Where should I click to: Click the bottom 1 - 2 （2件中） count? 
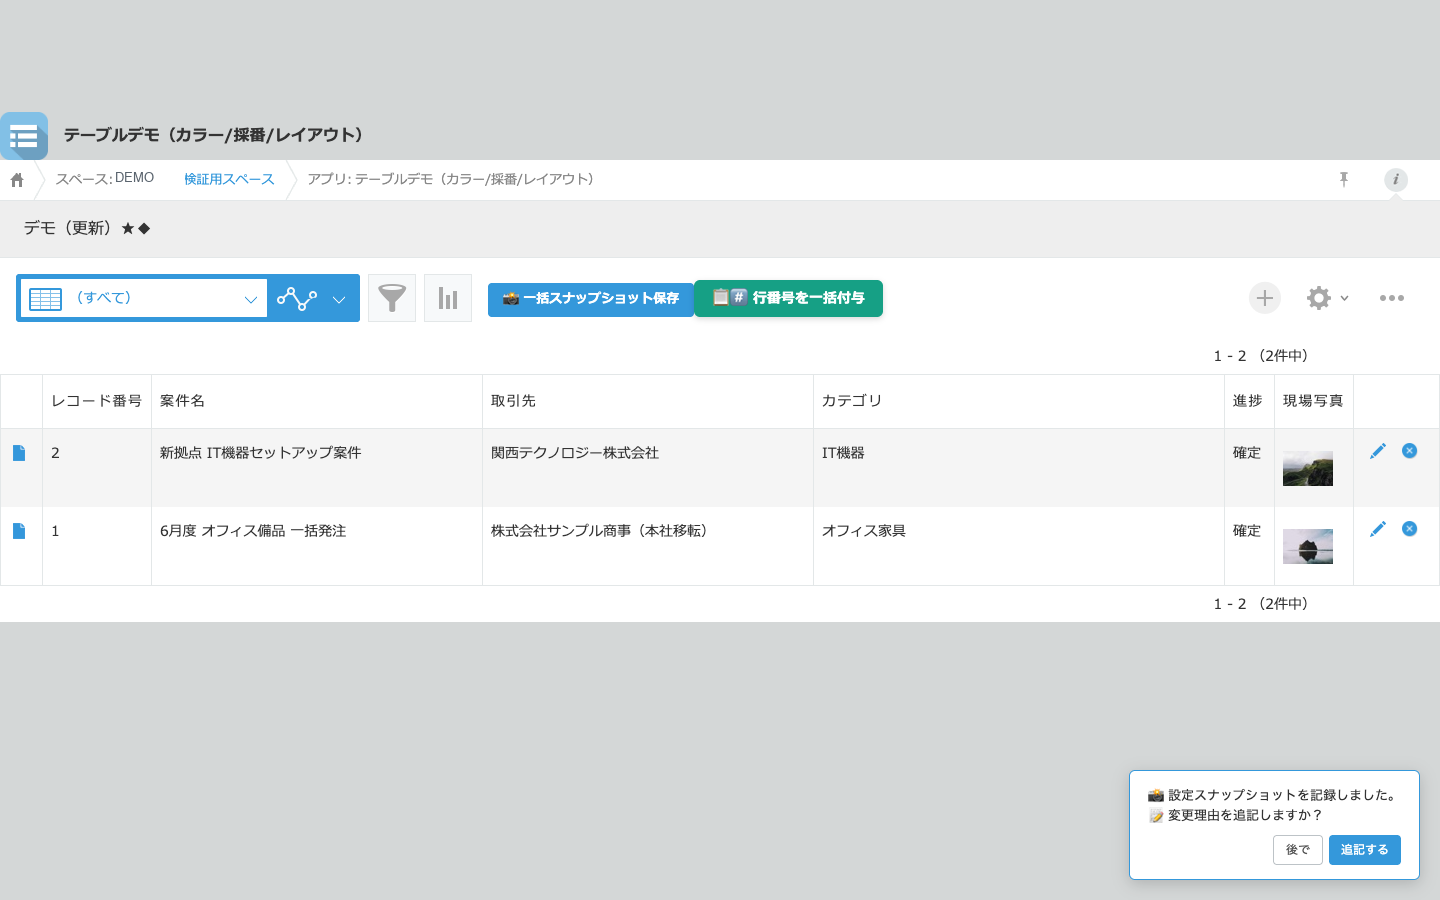pyautogui.click(x=1260, y=604)
